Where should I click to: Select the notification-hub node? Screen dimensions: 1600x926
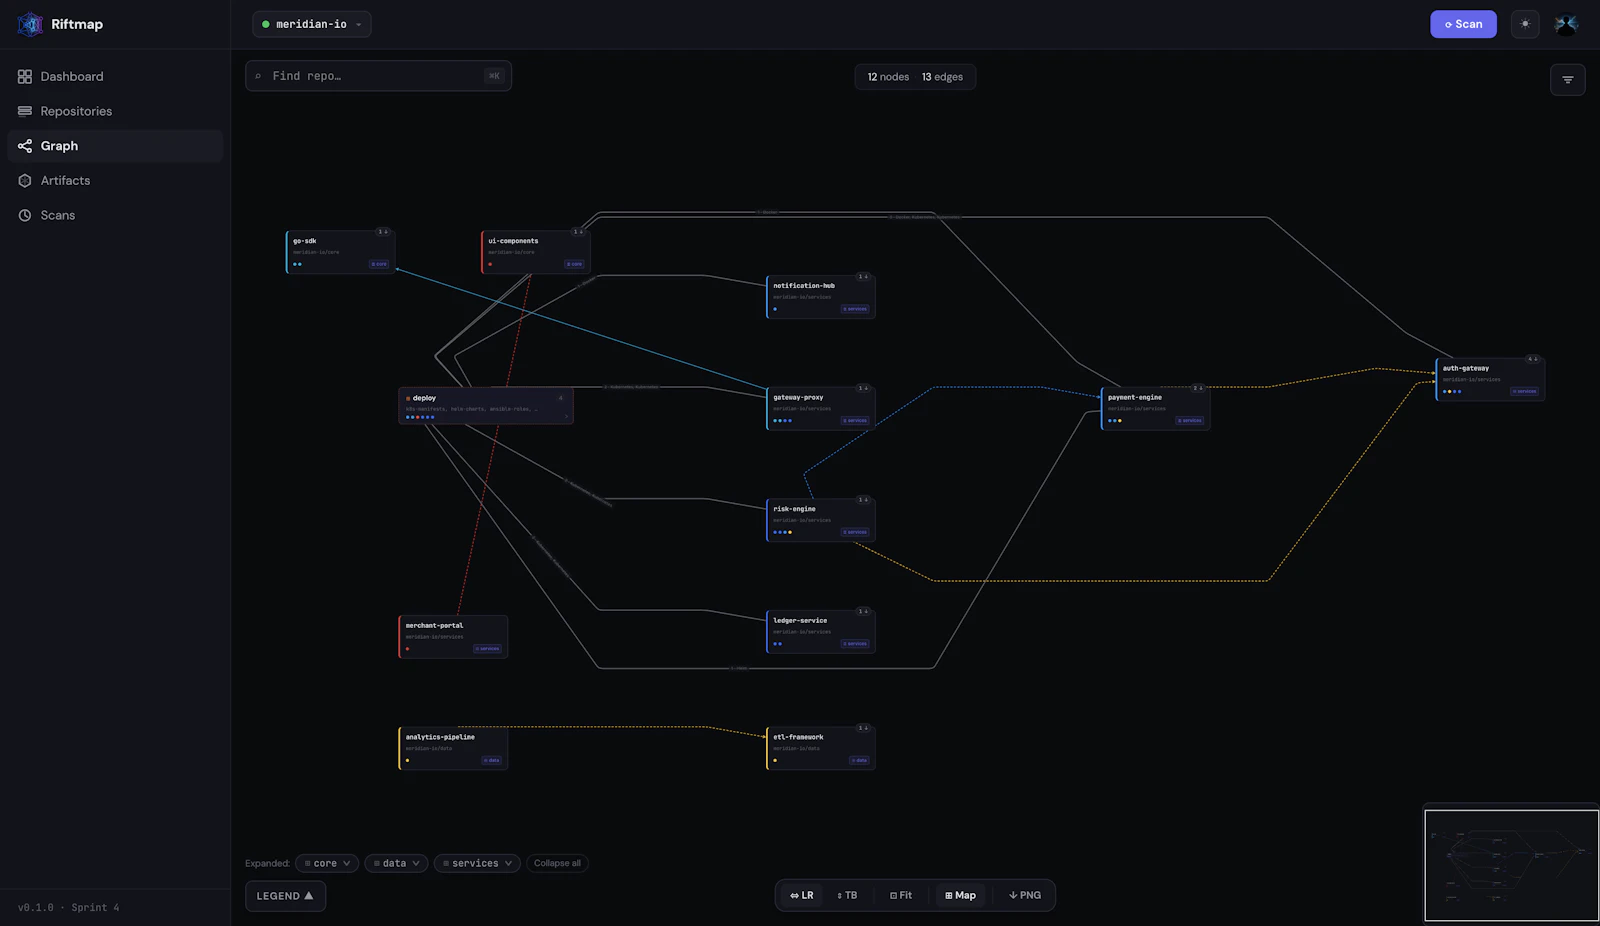point(820,297)
